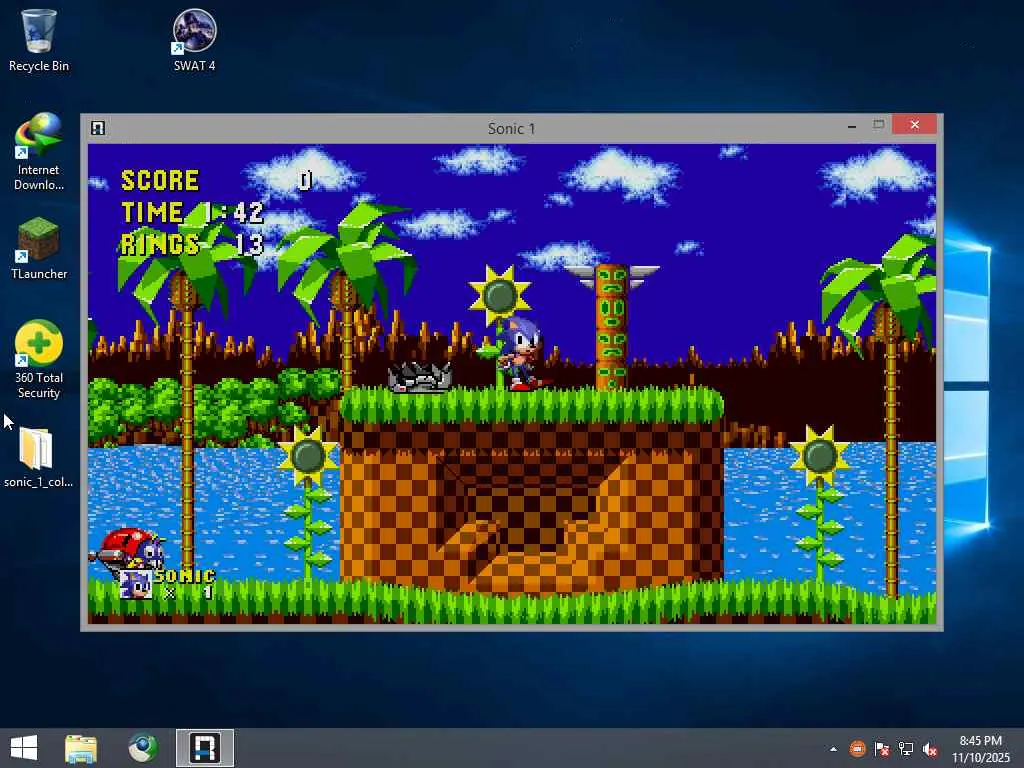This screenshot has height=768, width=1024.
Task: Click the SCORE label in the game
Action: (x=160, y=180)
